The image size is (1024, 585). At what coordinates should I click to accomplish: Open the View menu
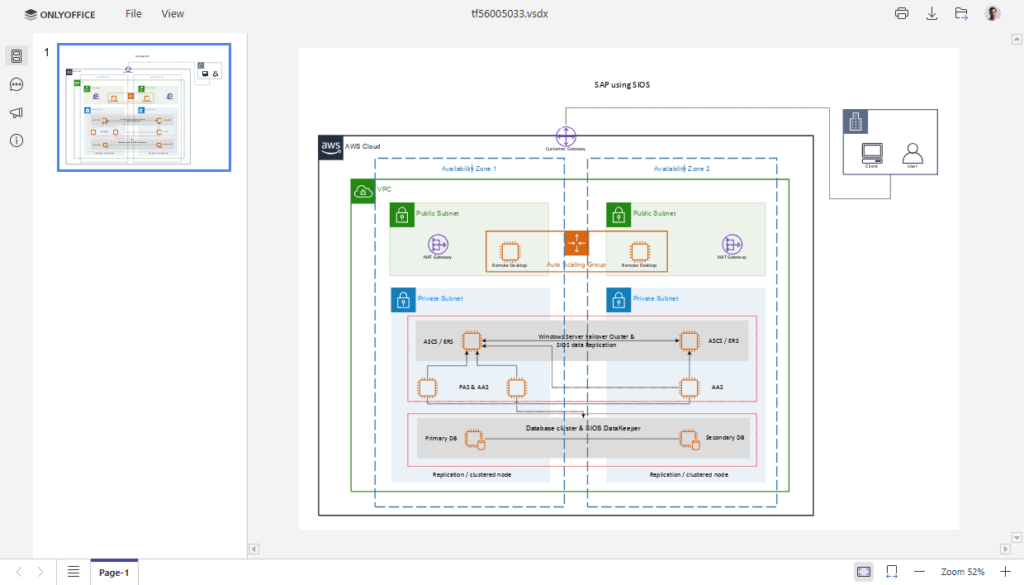coord(172,13)
